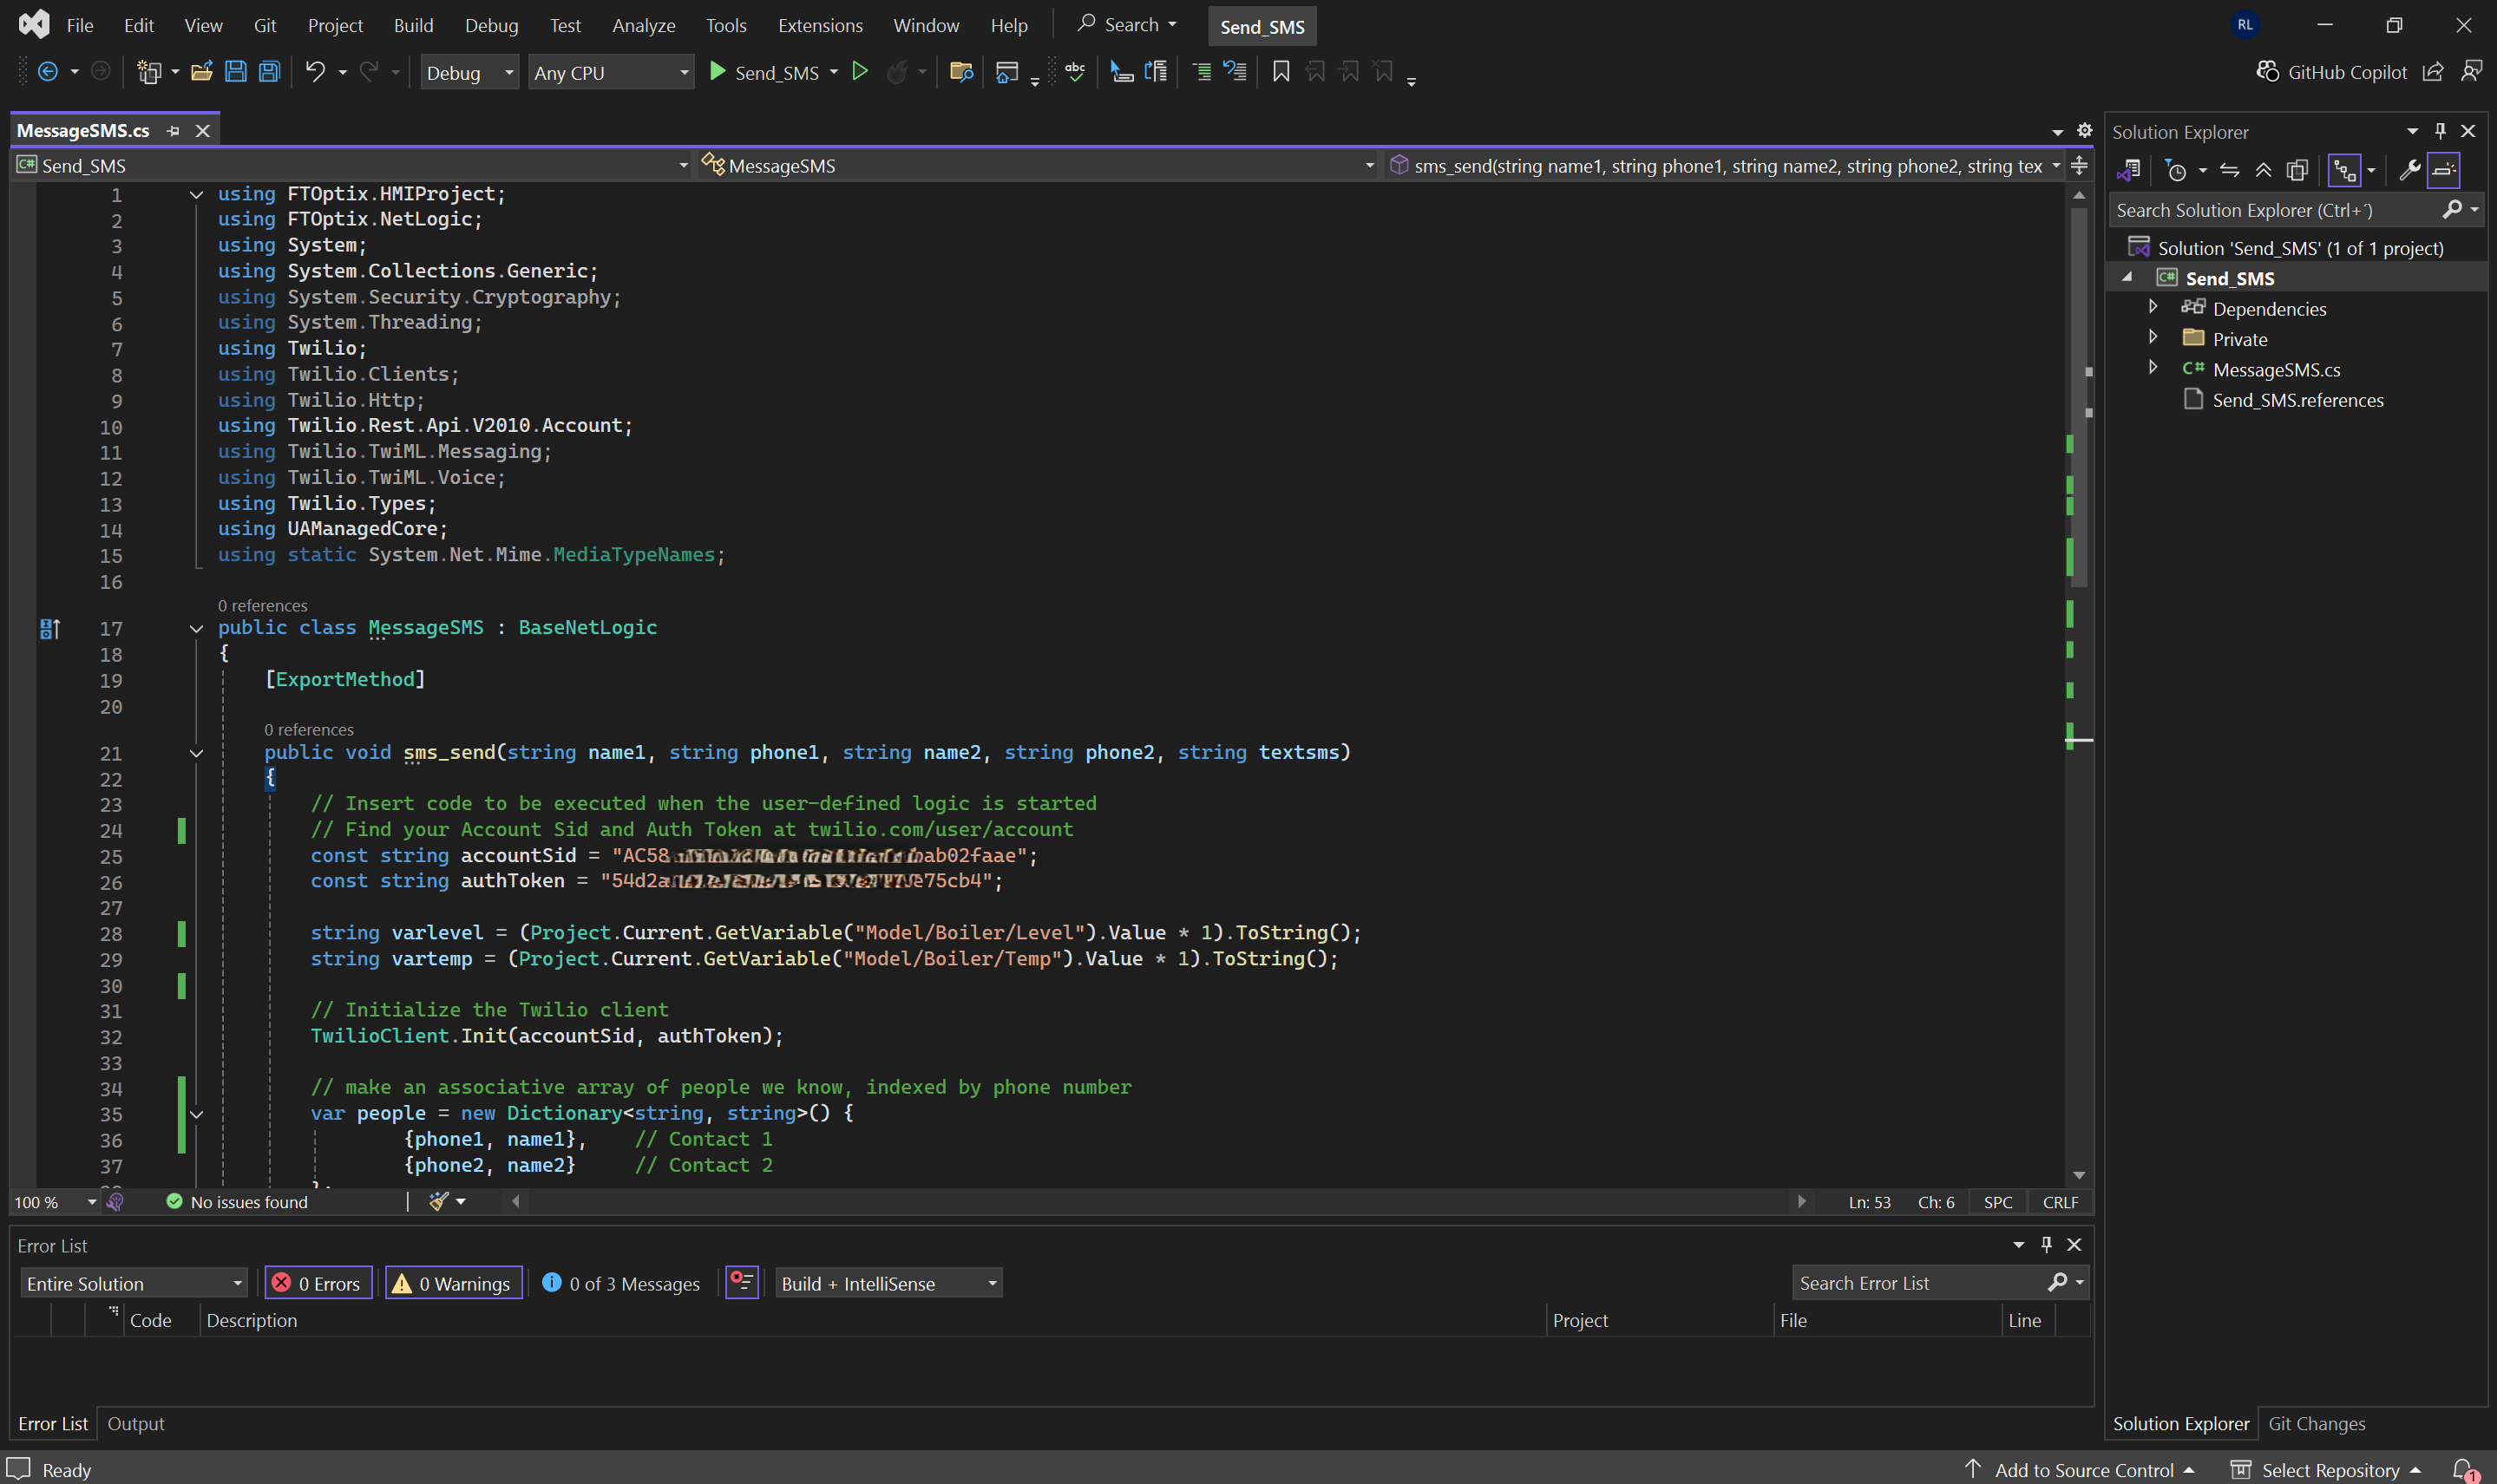Screen dimensions: 2497x1484
Task: Click in the Search Error List field
Action: tap(1918, 1283)
